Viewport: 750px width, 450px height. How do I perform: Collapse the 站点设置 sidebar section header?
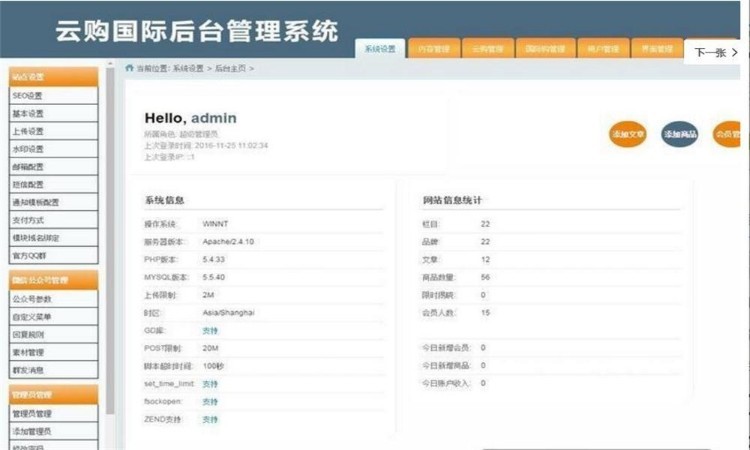click(54, 77)
